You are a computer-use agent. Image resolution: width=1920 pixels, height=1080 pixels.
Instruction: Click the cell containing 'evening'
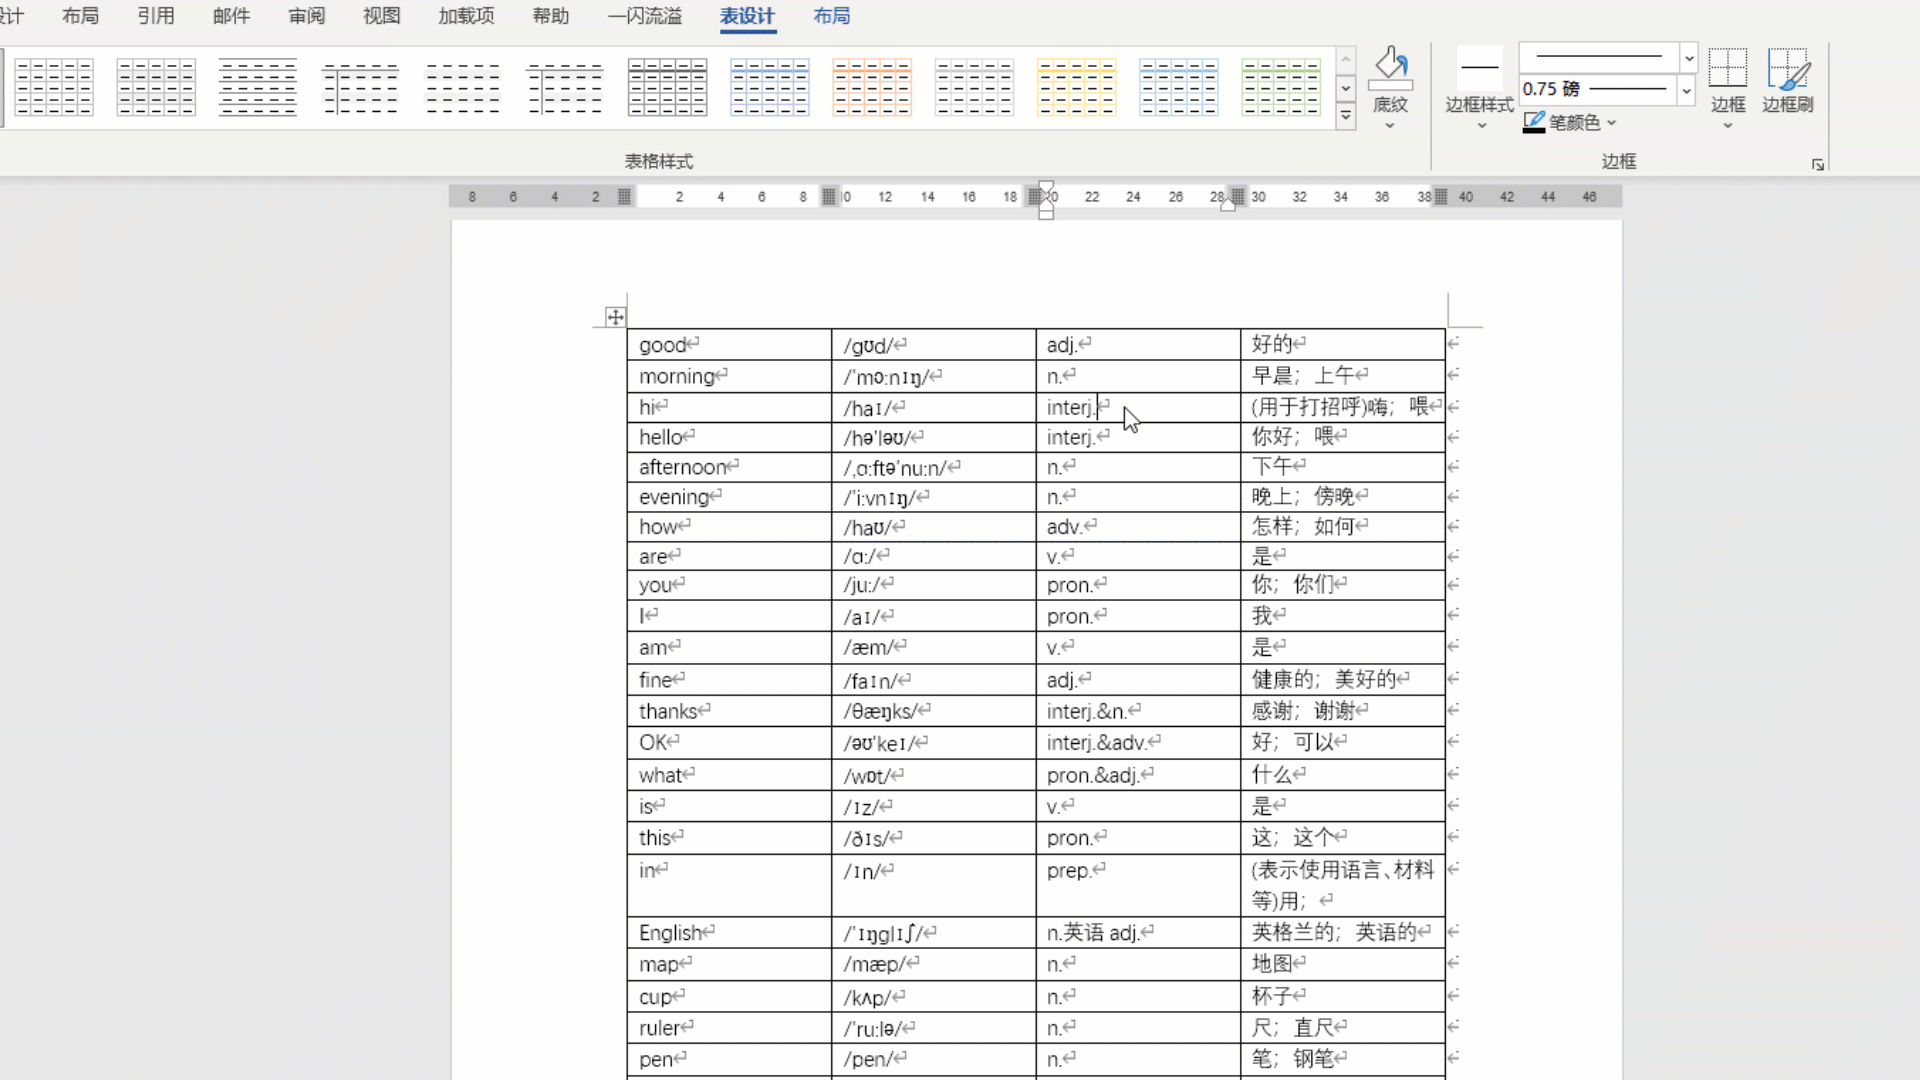[729, 497]
